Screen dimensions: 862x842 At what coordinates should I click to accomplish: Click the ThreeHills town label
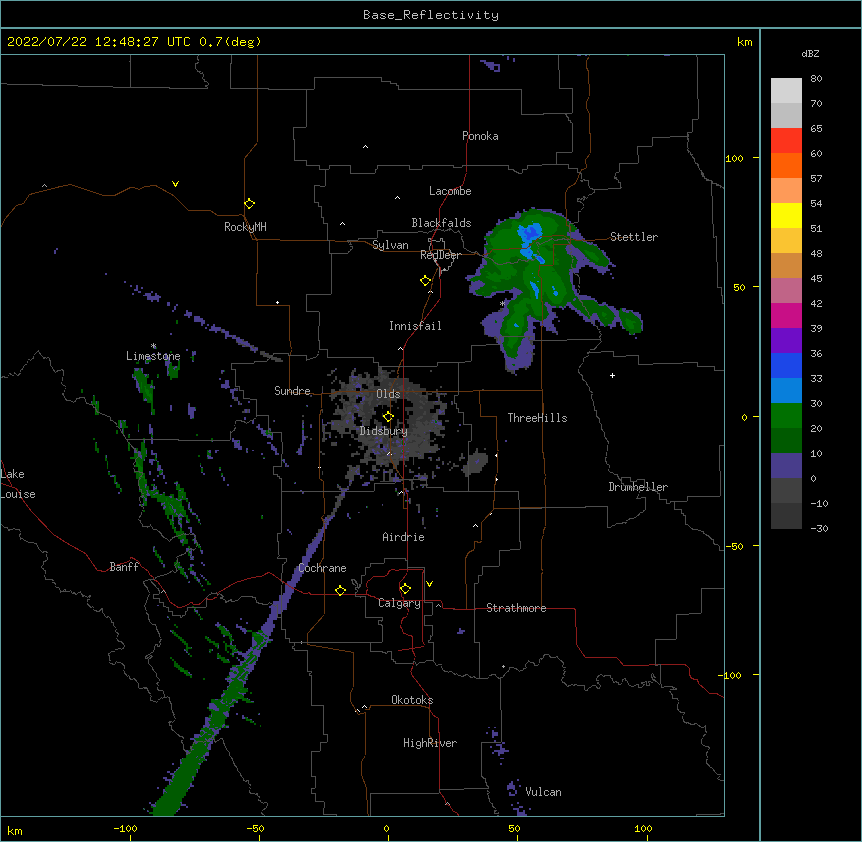537,418
